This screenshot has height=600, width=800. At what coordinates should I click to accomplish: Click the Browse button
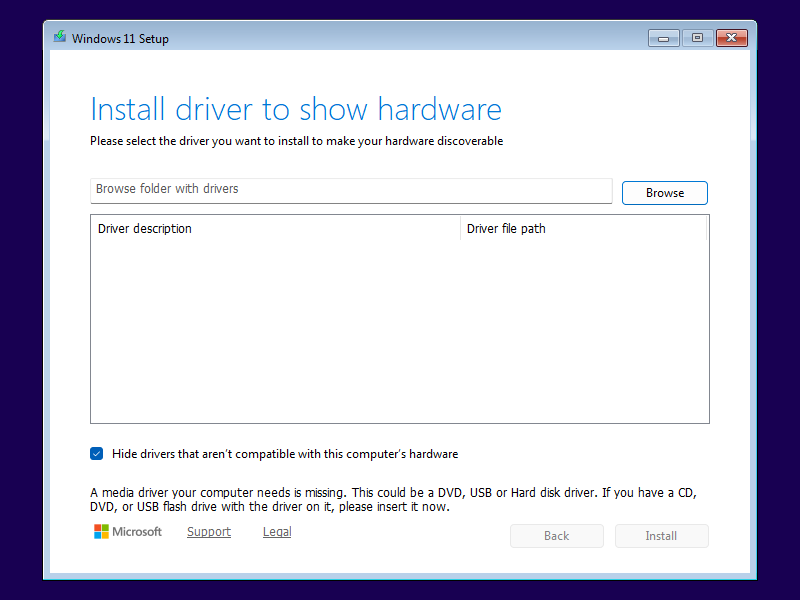pyautogui.click(x=665, y=193)
